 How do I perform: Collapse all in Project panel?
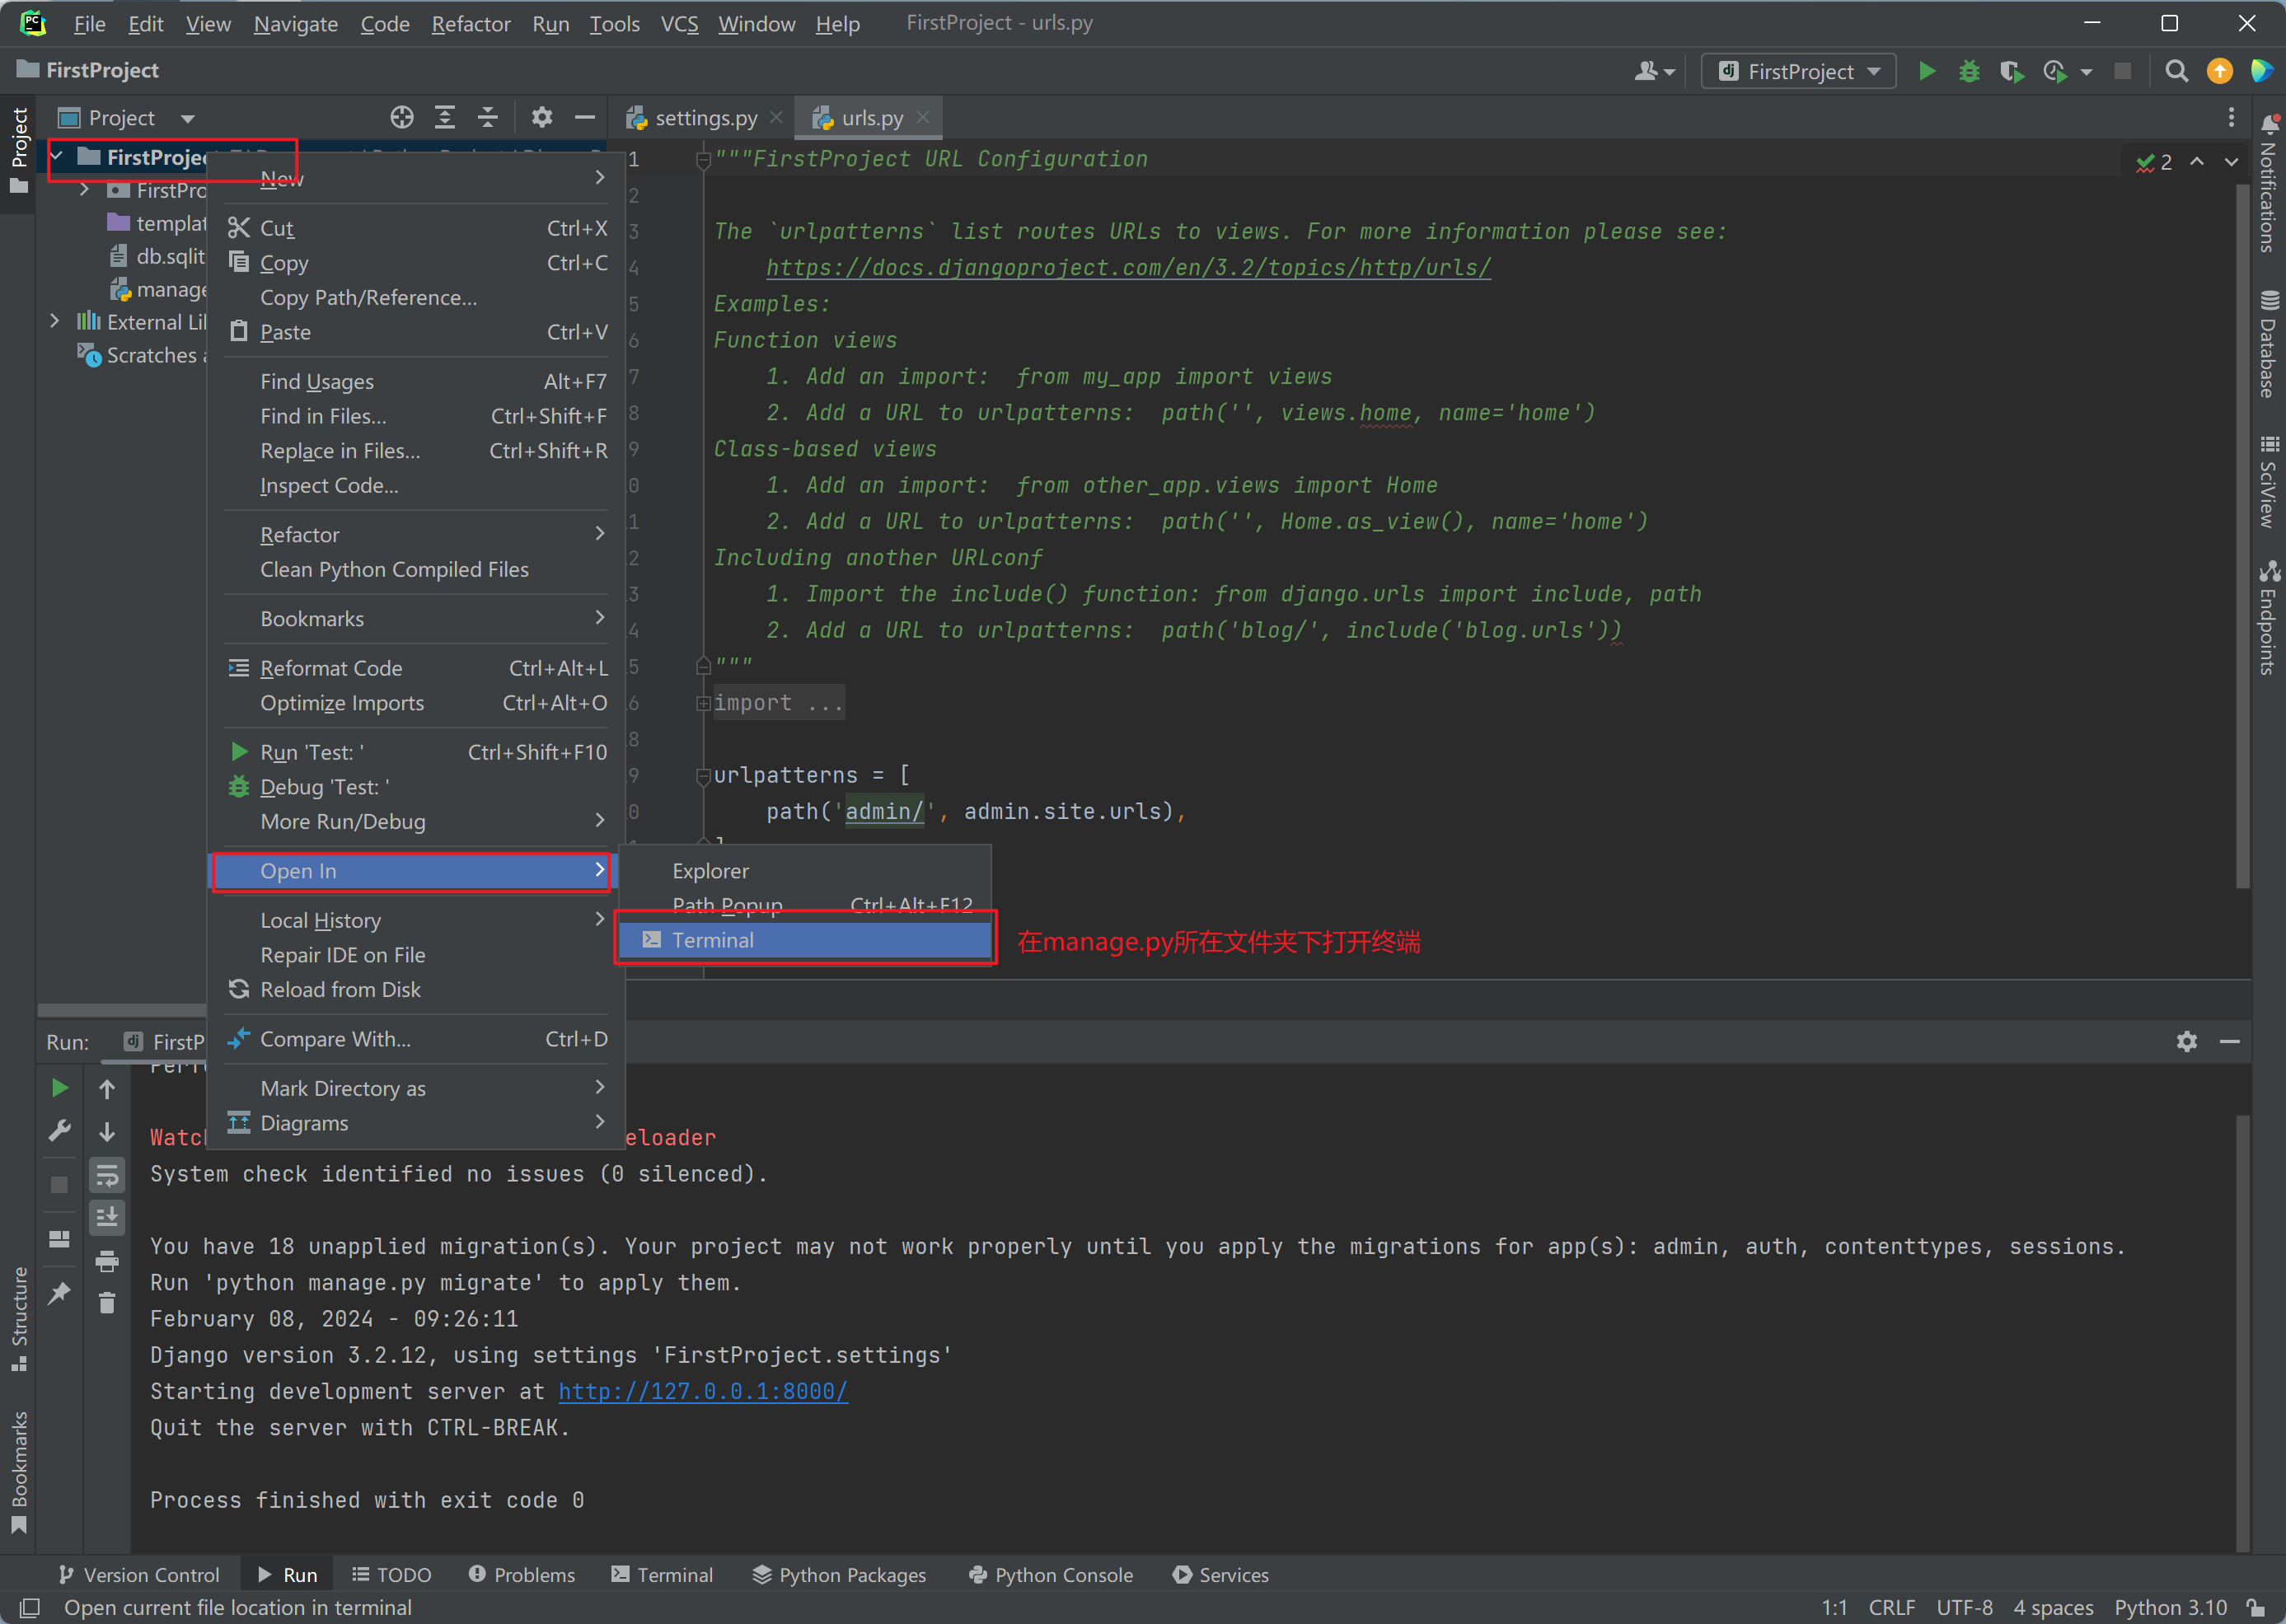point(488,118)
